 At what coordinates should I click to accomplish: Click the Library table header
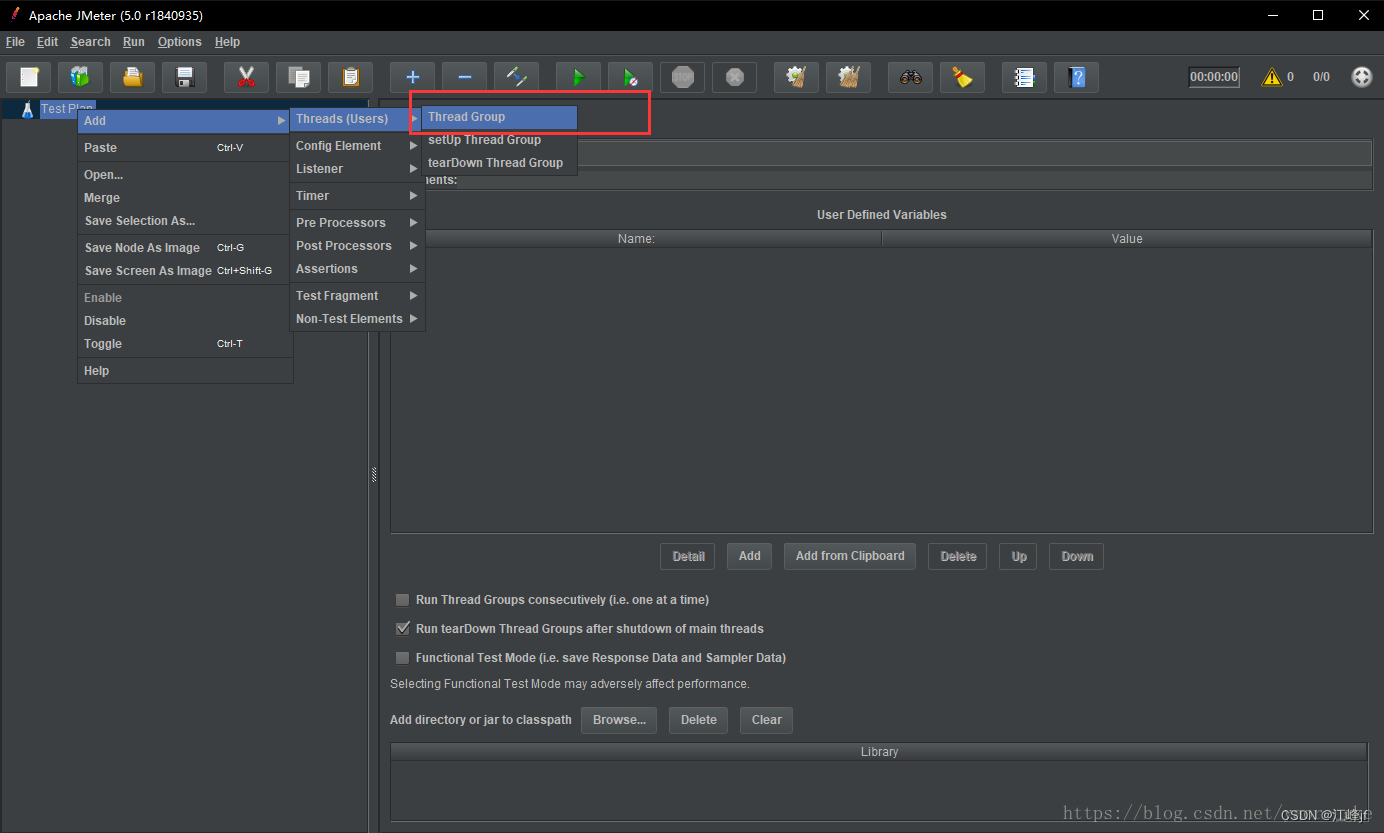(879, 752)
